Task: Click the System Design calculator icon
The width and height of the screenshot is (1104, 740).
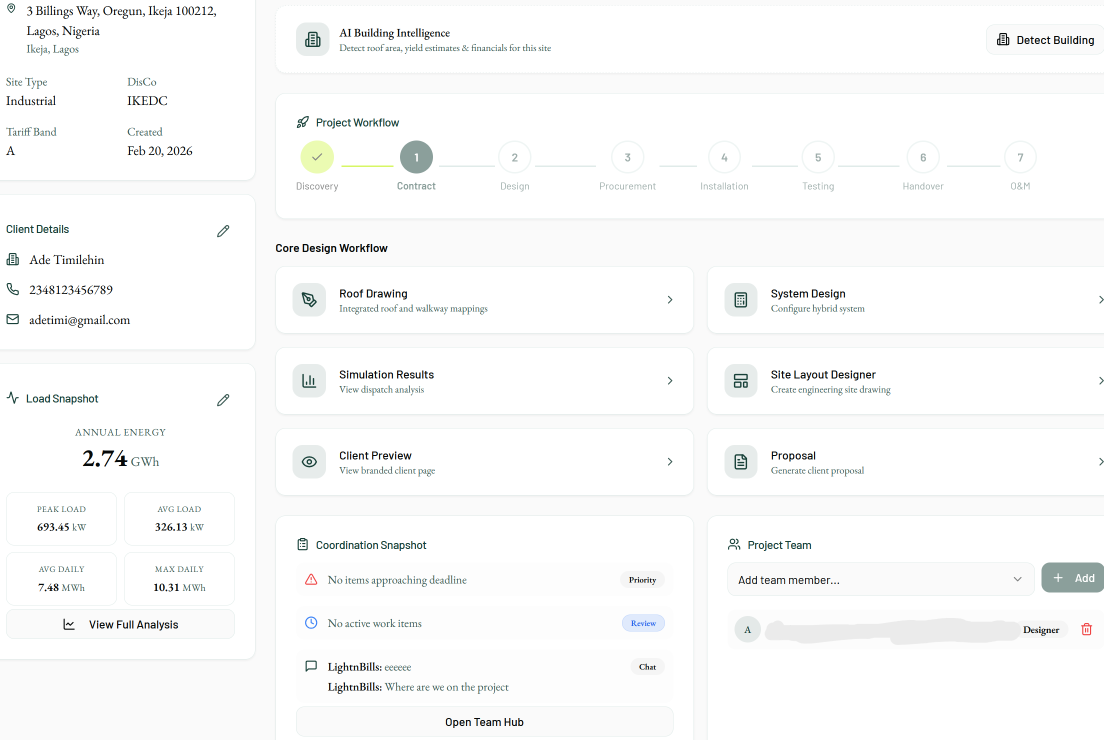Action: pyautogui.click(x=741, y=300)
